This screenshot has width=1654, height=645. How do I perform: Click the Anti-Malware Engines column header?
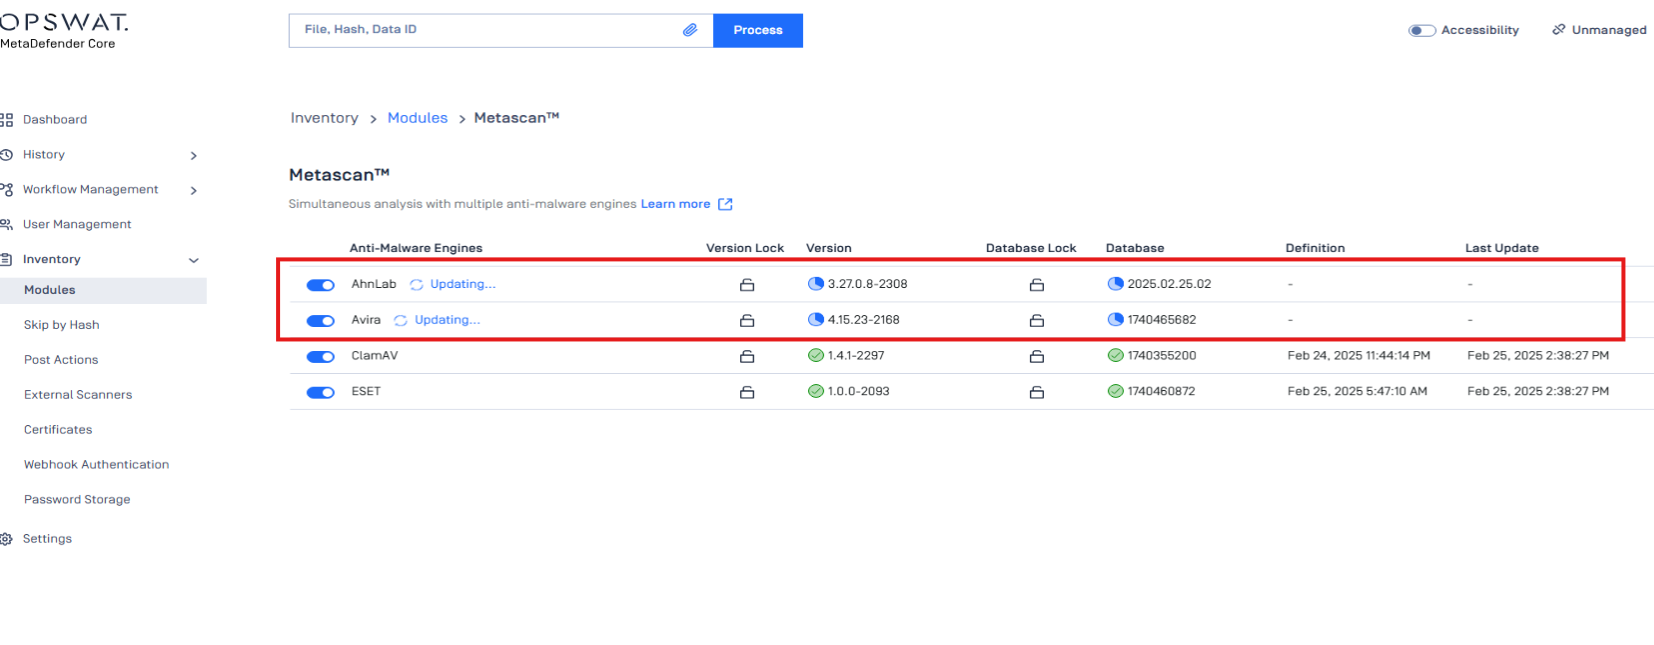[x=416, y=248]
